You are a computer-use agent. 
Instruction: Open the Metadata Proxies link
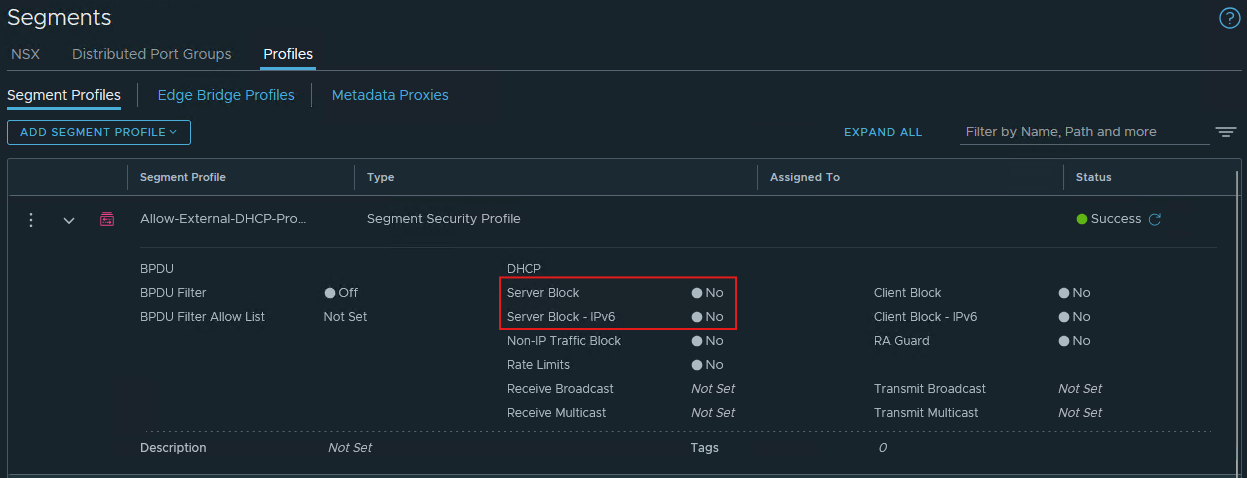[390, 95]
